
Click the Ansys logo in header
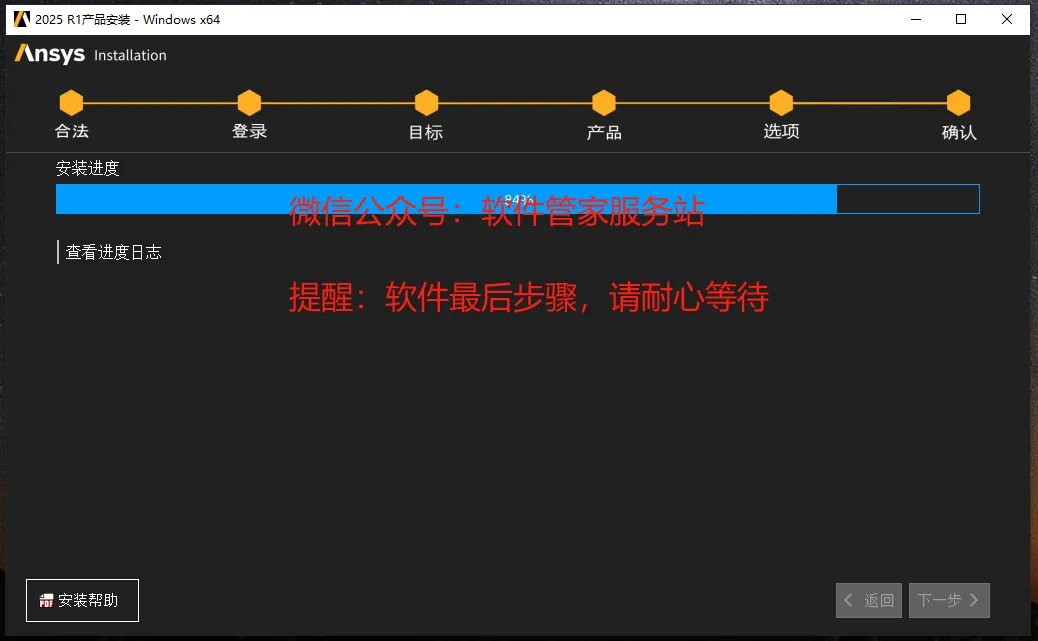[50, 54]
